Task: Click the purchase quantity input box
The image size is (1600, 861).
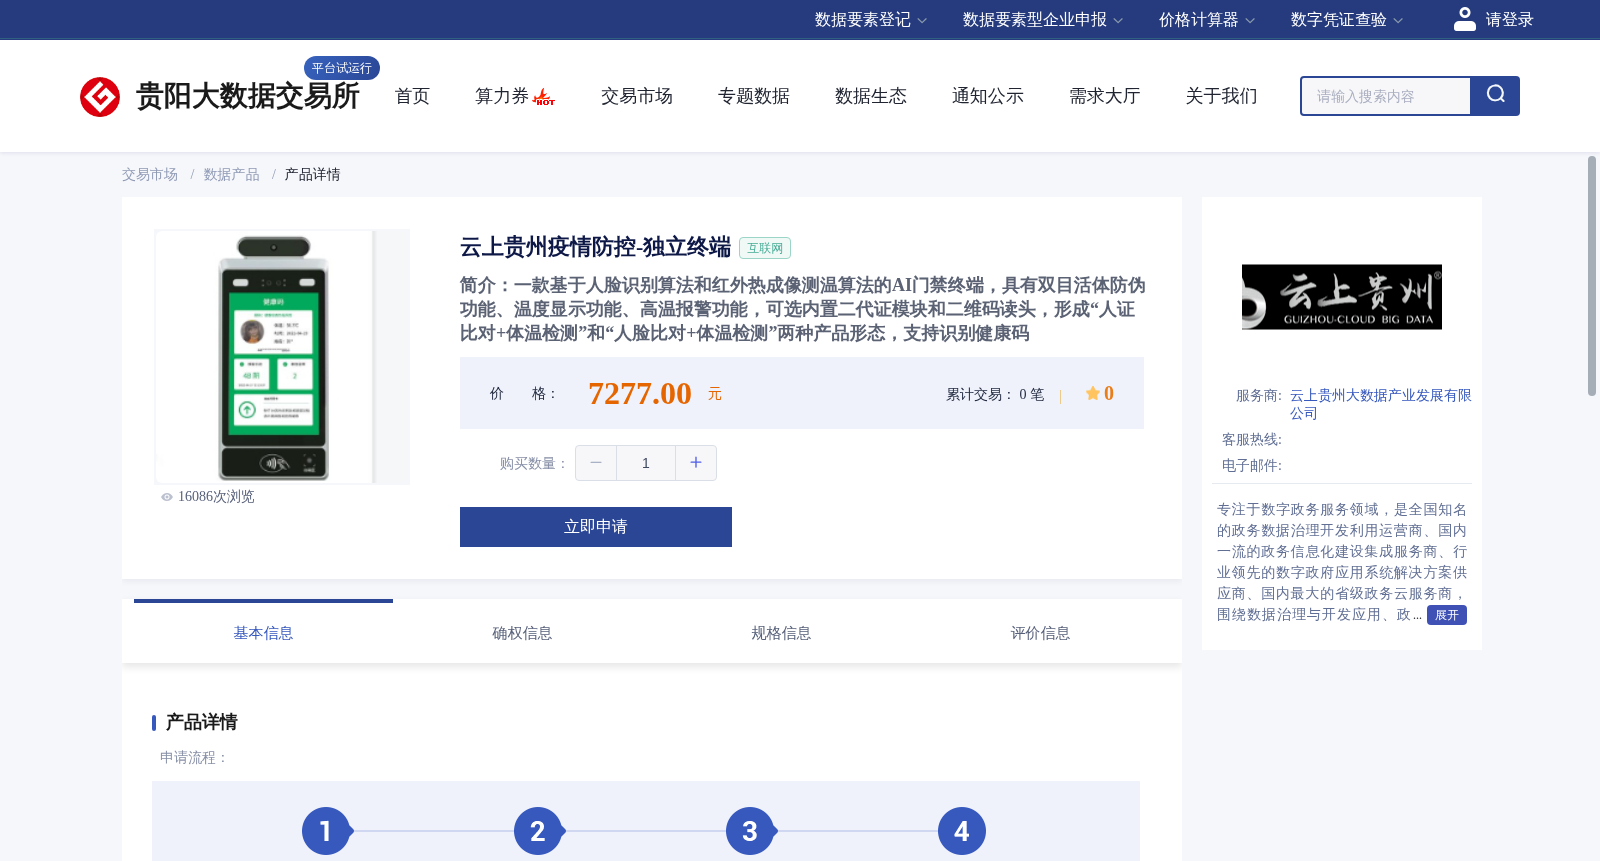Action: pos(646,463)
